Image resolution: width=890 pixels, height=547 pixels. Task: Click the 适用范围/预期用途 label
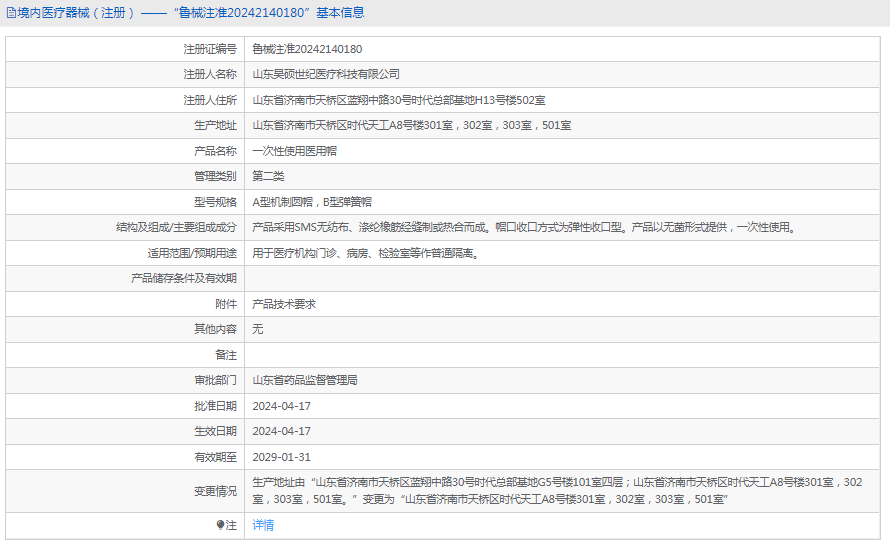192,253
